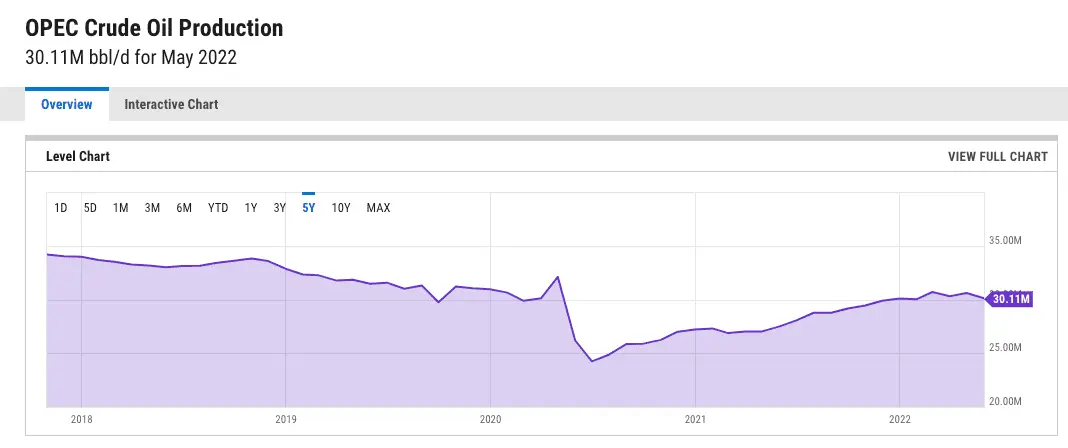Choose the 3M chart range
The height and width of the screenshot is (448, 1068).
[x=152, y=208]
